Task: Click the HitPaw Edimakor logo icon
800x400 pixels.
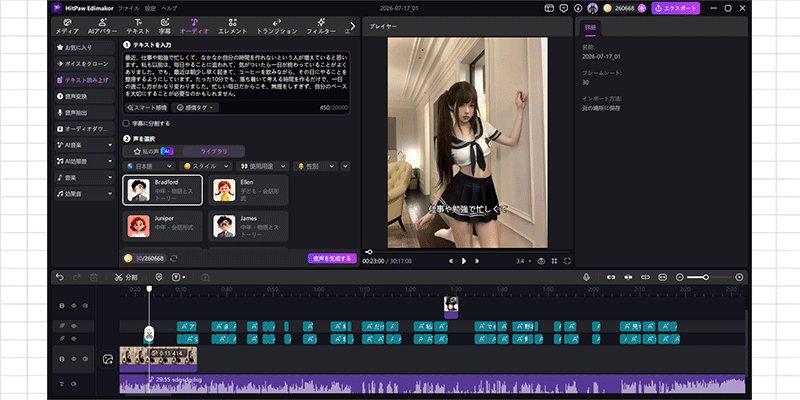Action: [56, 8]
